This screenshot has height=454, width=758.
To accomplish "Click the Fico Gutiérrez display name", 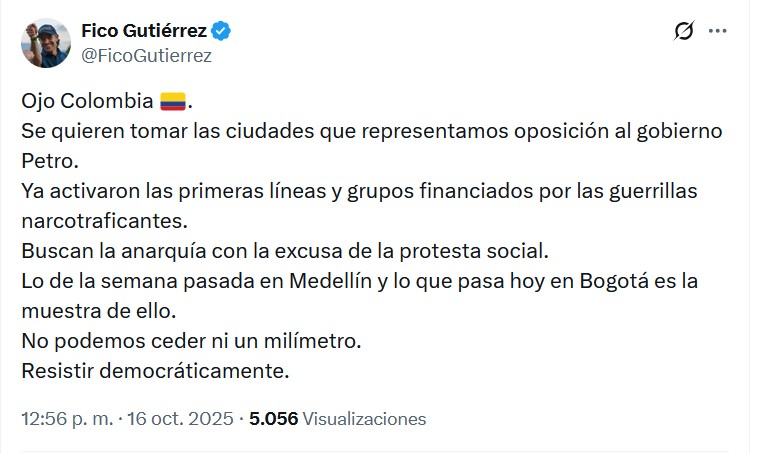I will click(x=144, y=32).
